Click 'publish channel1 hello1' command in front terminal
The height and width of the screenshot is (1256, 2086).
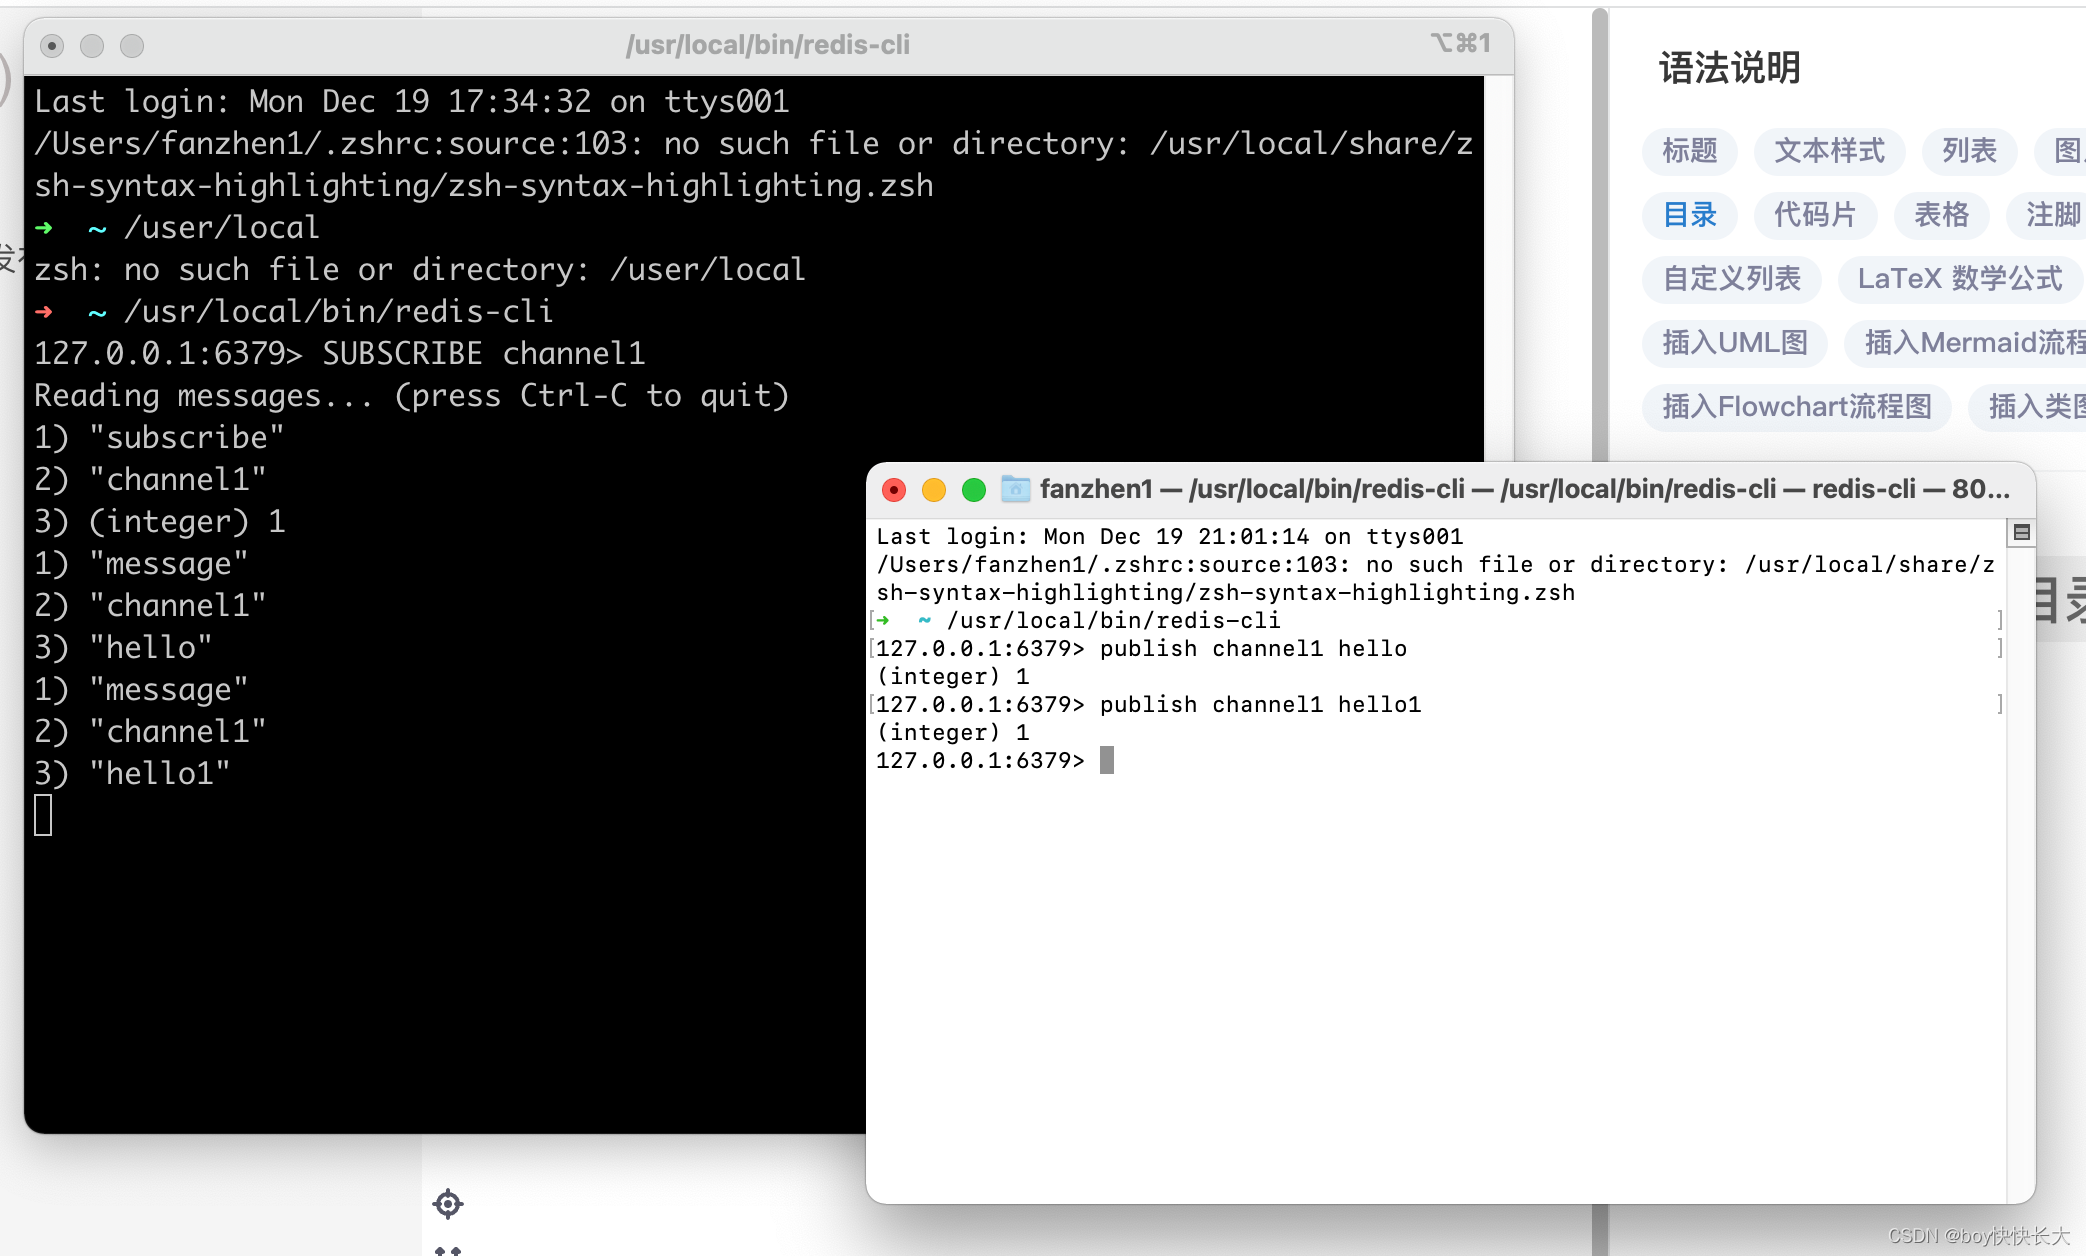tap(1260, 705)
